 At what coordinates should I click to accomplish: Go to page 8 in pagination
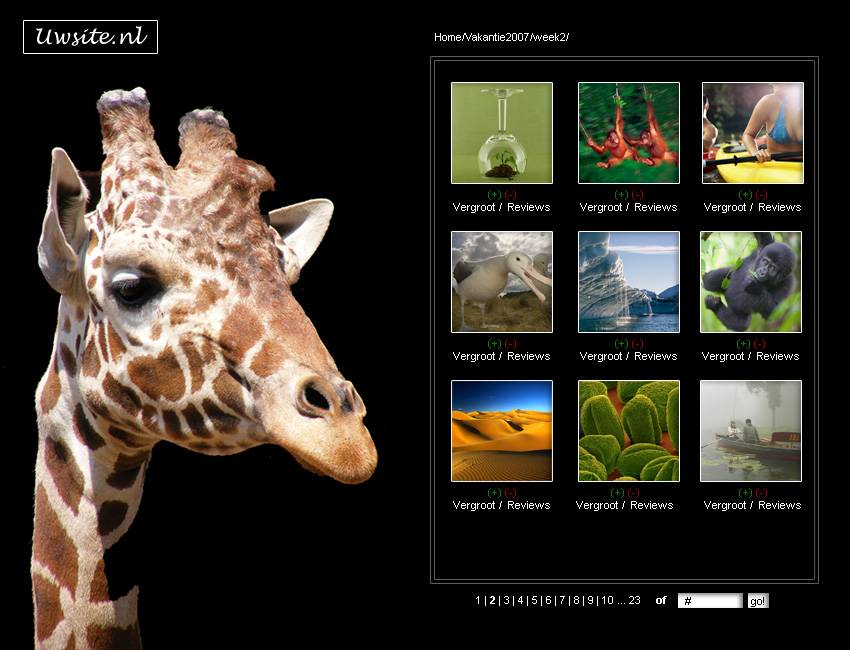[x=577, y=601]
